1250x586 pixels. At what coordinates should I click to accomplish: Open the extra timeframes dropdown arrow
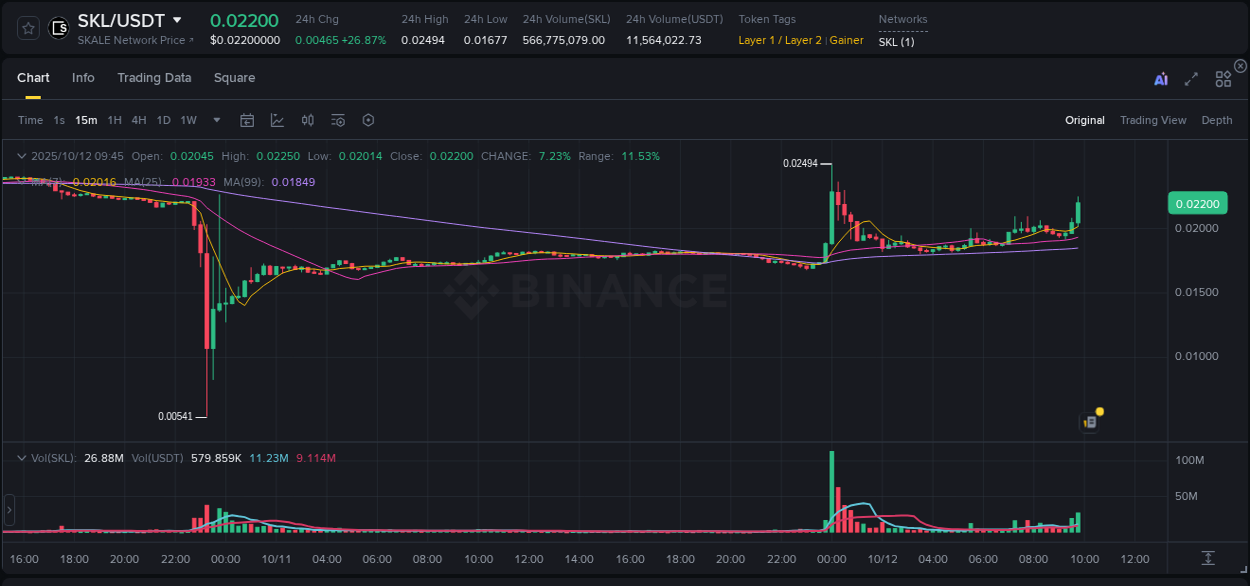215,119
